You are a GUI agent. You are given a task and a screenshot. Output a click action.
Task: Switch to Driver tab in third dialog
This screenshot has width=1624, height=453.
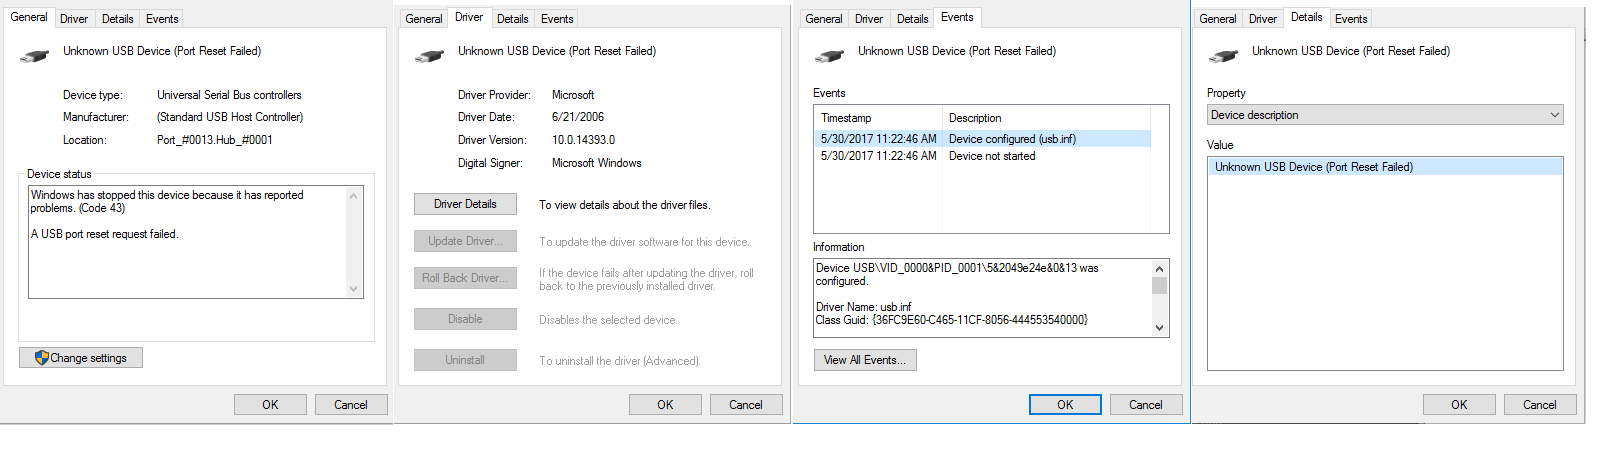pyautogui.click(x=869, y=19)
